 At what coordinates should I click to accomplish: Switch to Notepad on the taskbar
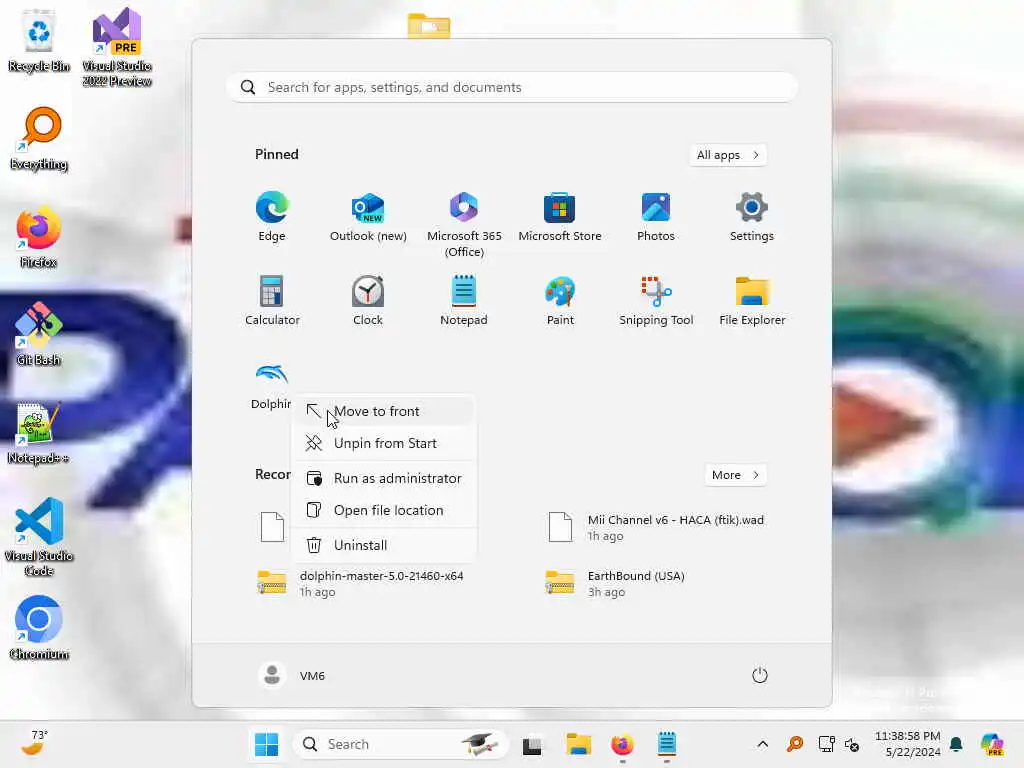tap(666, 744)
